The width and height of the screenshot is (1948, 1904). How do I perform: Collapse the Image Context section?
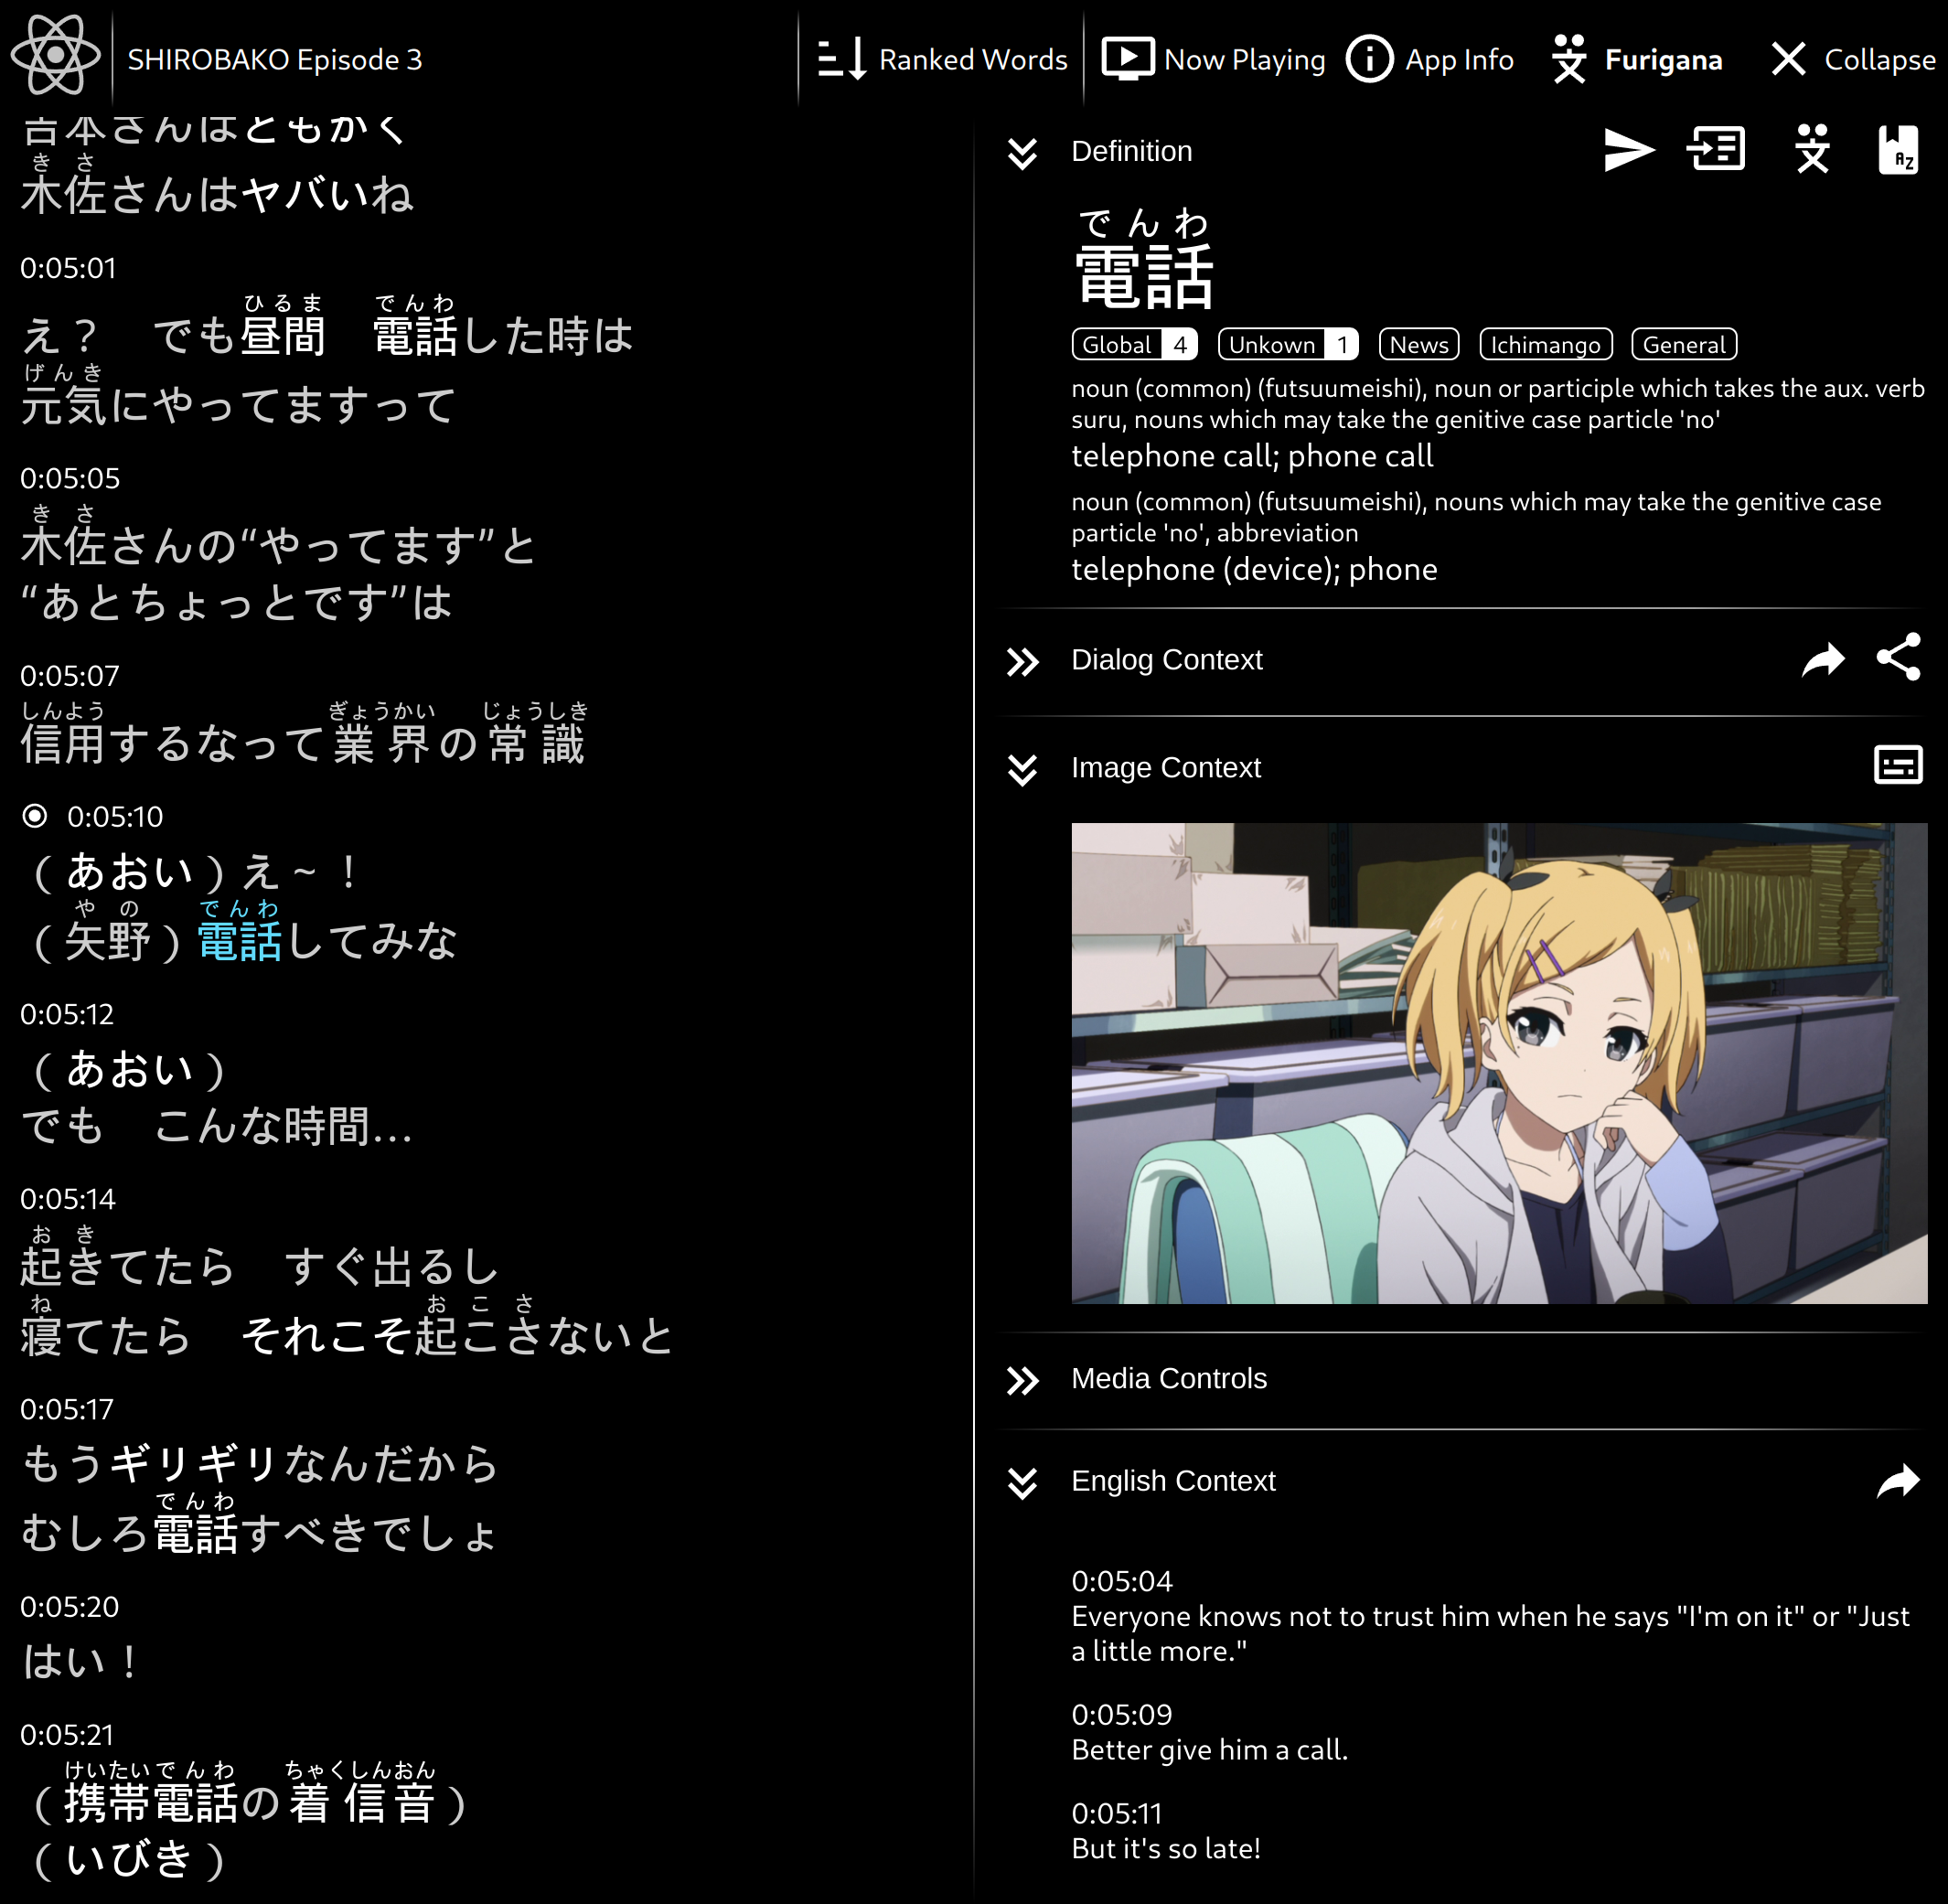point(1022,768)
